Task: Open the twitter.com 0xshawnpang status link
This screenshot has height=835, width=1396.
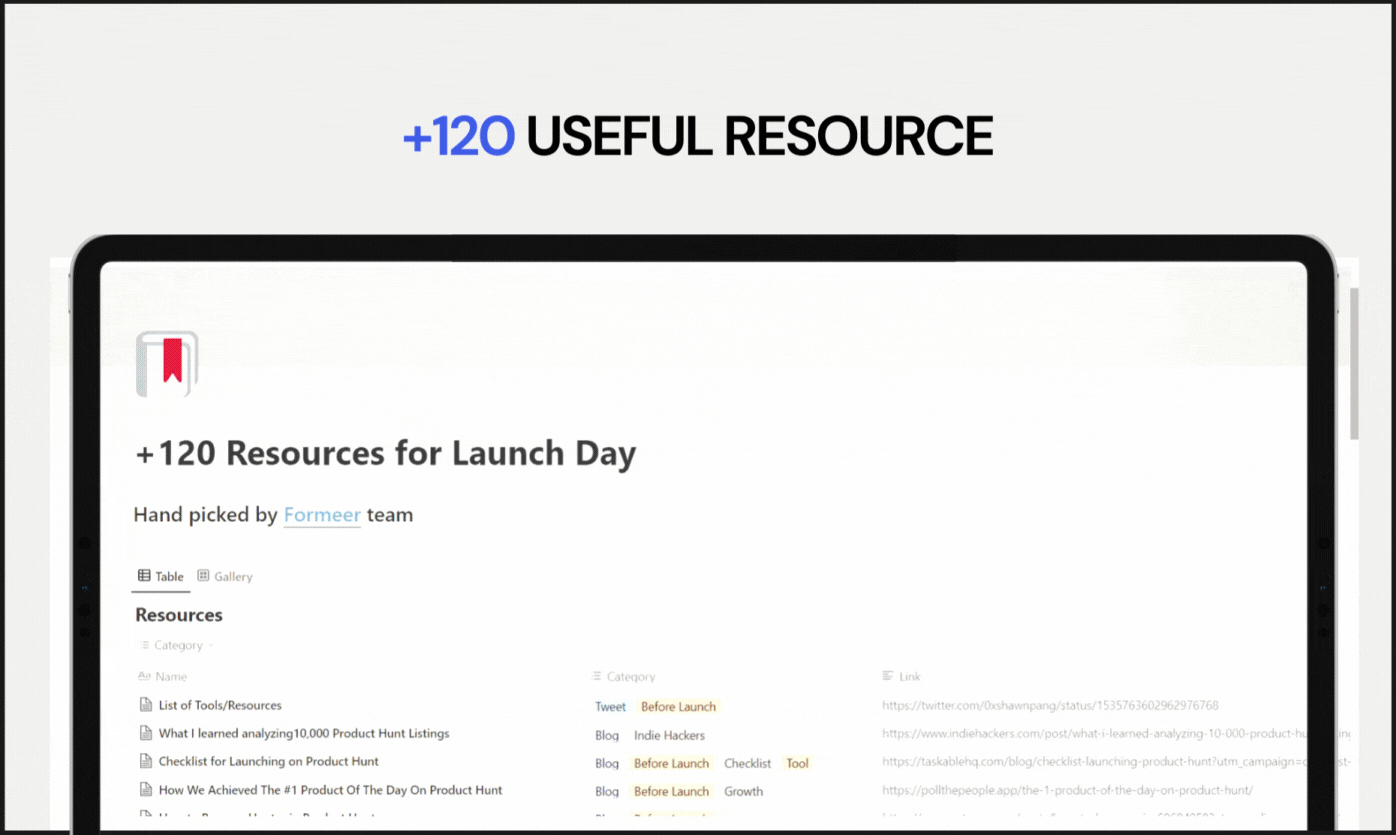Action: 1050,705
